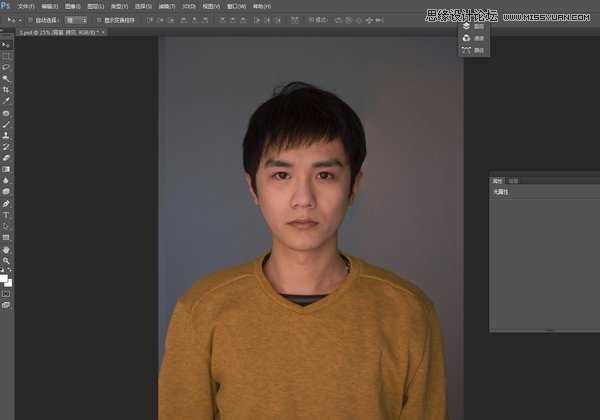This screenshot has width=600, height=420.
Task: Switch to the Properties (属性) panel tab
Action: pos(497,180)
